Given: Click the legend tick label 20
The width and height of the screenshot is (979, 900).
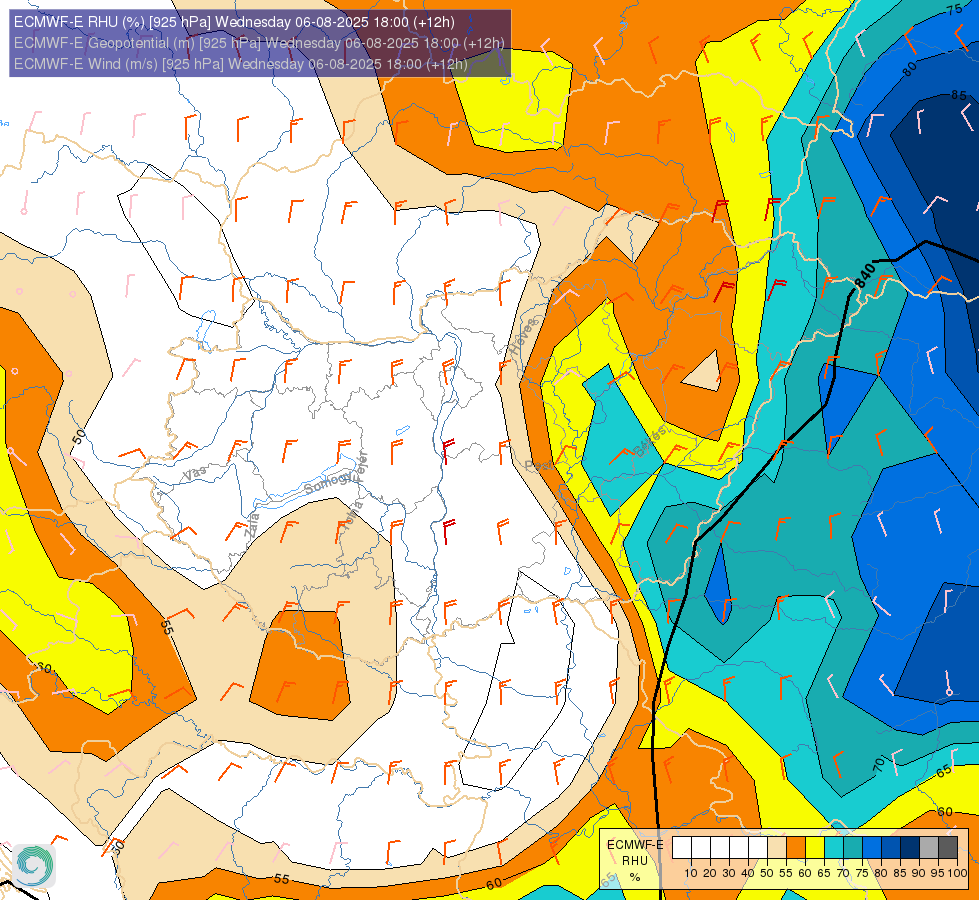Looking at the screenshot, I should (x=710, y=873).
